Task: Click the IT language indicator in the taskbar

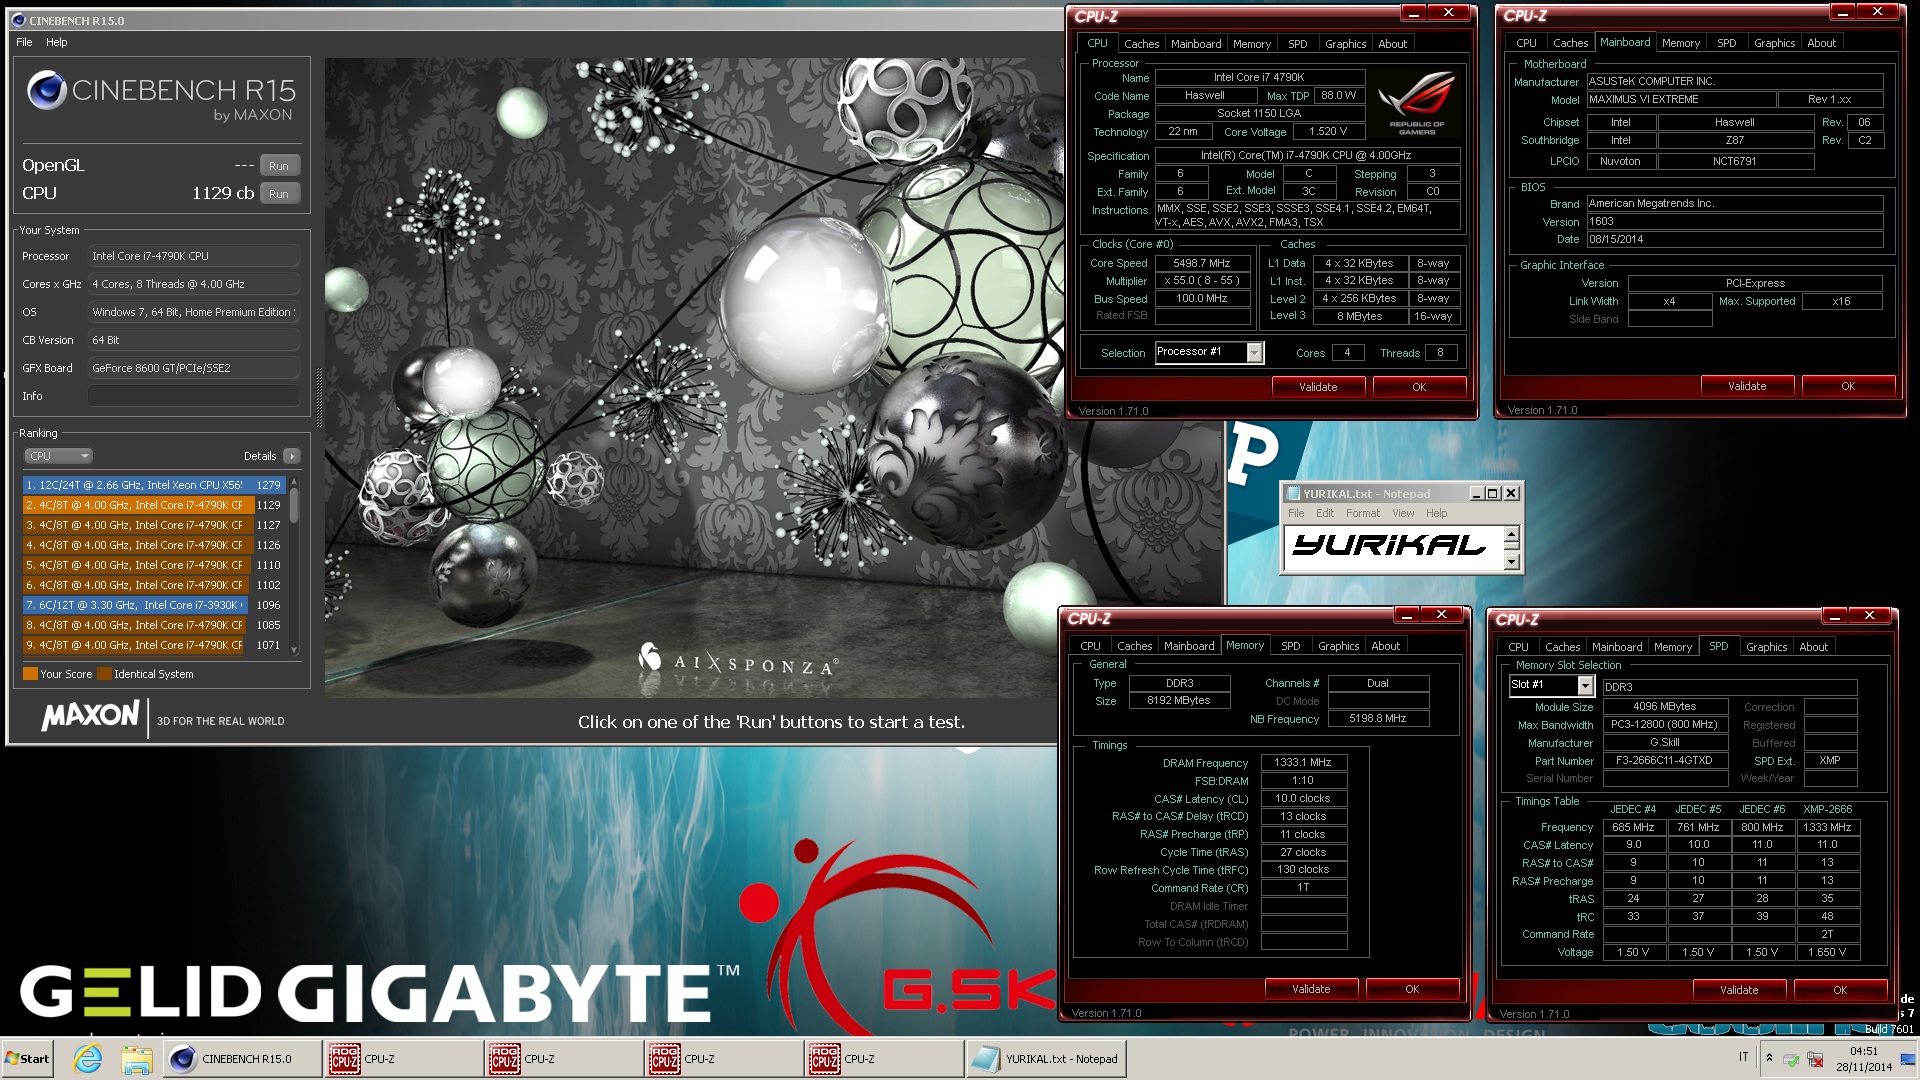Action: 1743,1057
